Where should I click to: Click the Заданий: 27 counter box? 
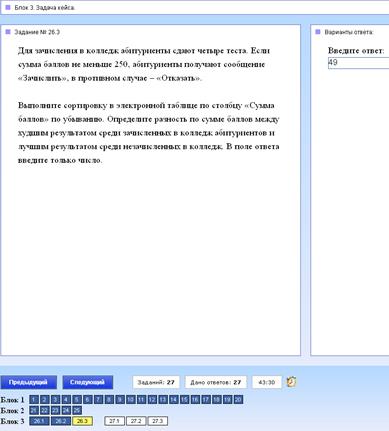156,382
